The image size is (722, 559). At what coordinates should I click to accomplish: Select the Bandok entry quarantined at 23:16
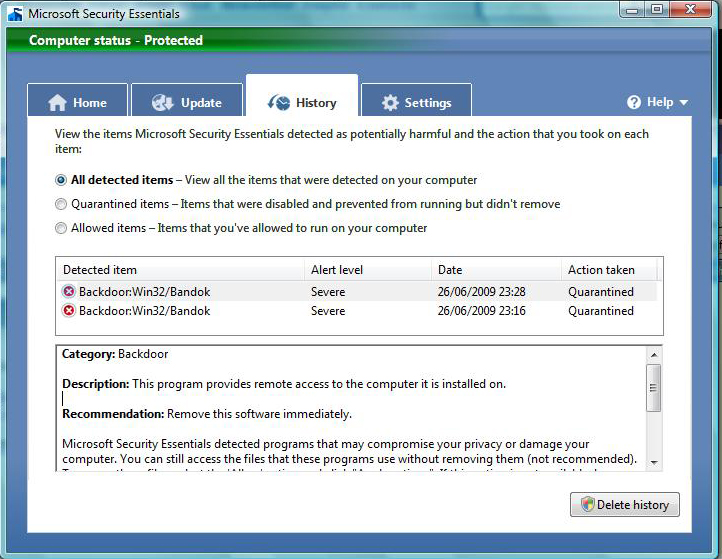145,311
